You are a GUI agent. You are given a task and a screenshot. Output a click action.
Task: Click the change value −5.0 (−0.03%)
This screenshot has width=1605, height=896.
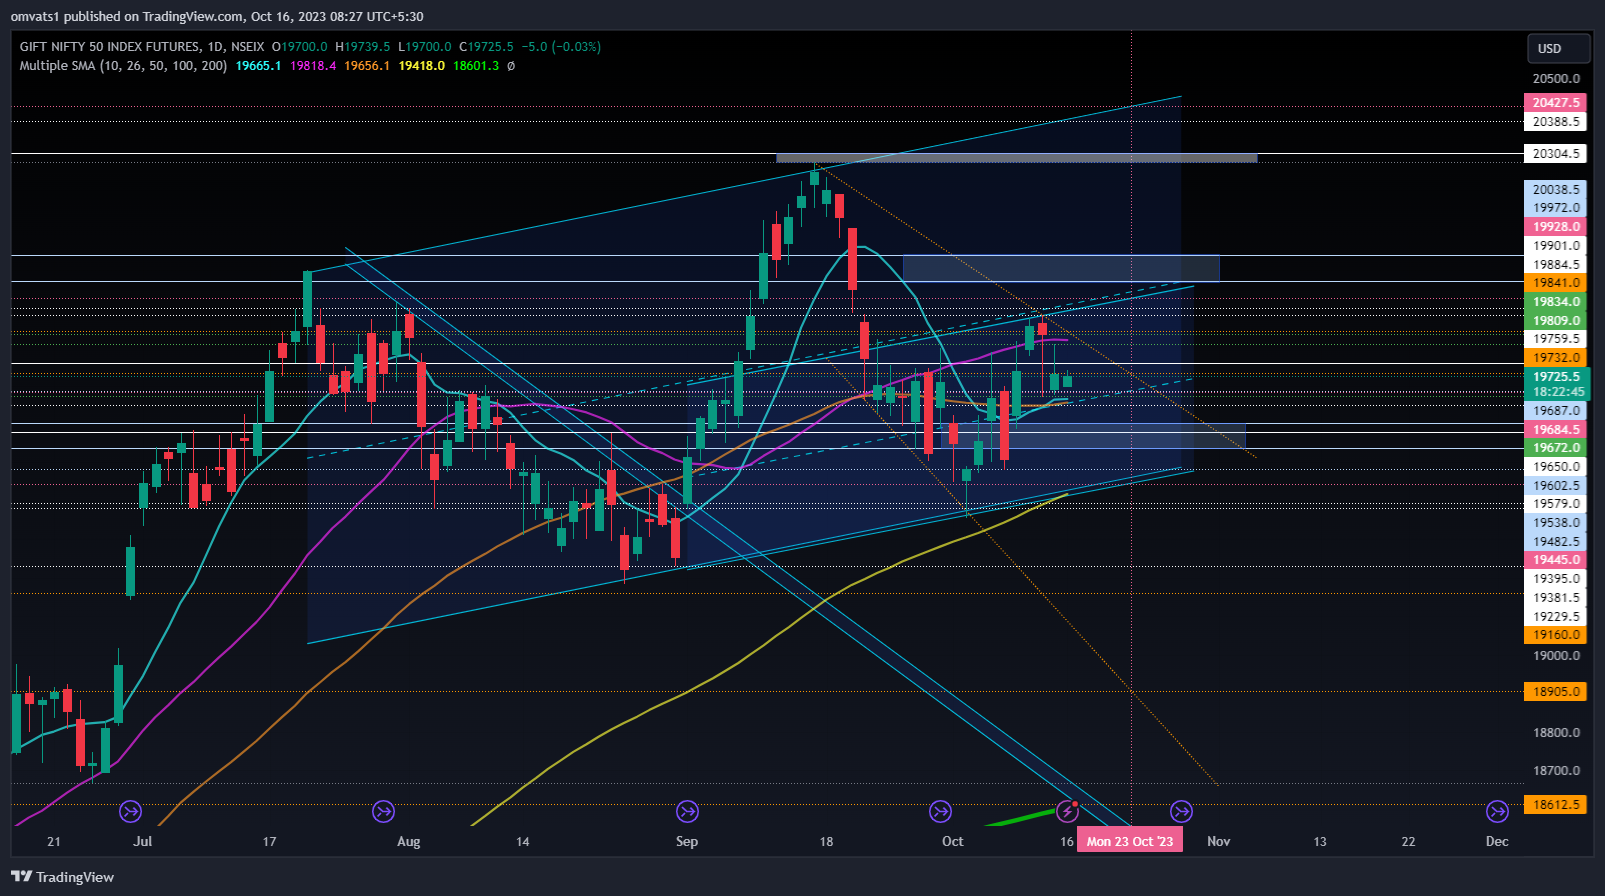(x=561, y=47)
